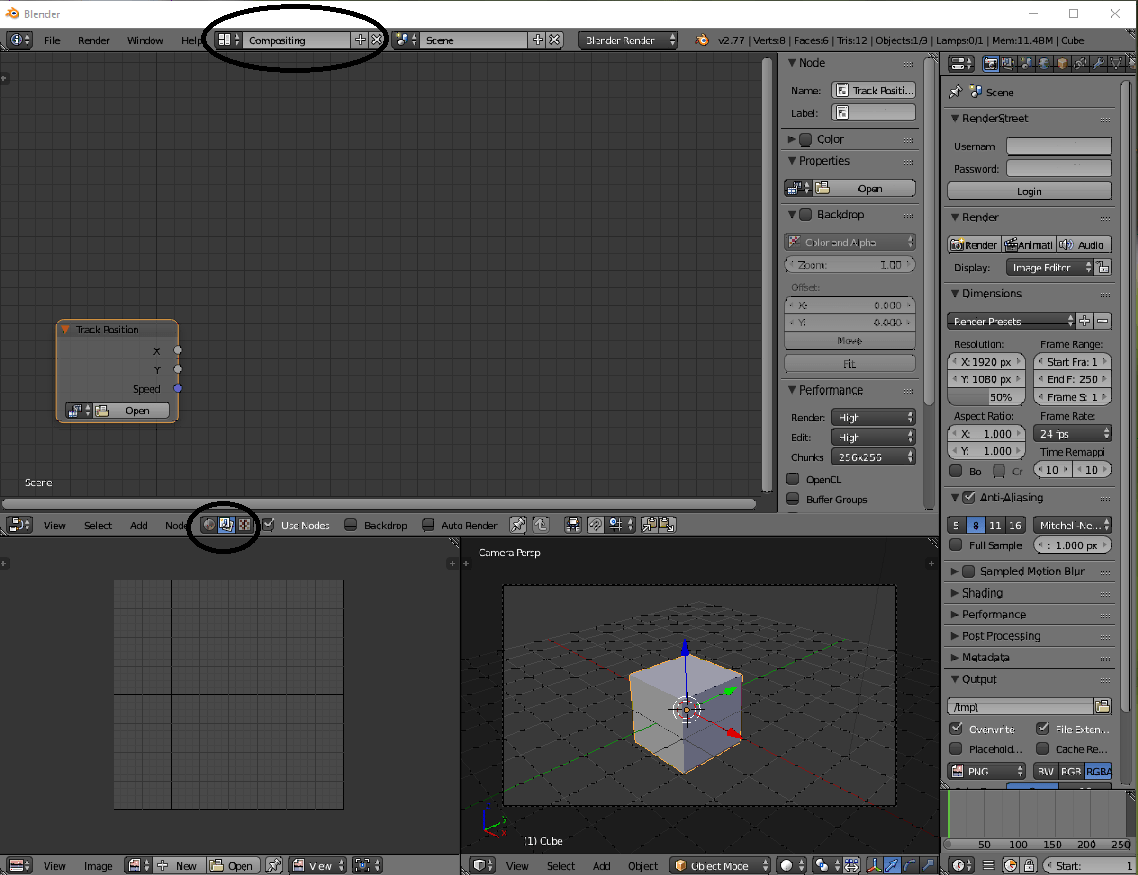Select the Compositing nodes icon in node header
Image resolution: width=1138 pixels, height=875 pixels.
pyautogui.click(x=225, y=524)
